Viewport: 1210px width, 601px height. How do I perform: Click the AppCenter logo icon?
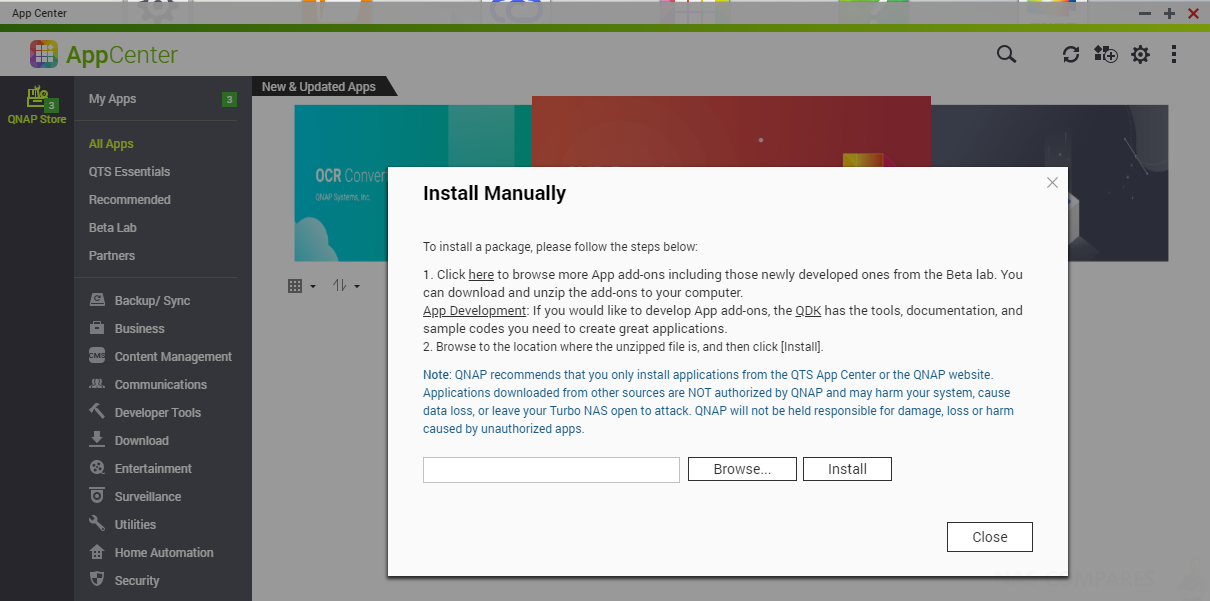(x=44, y=54)
